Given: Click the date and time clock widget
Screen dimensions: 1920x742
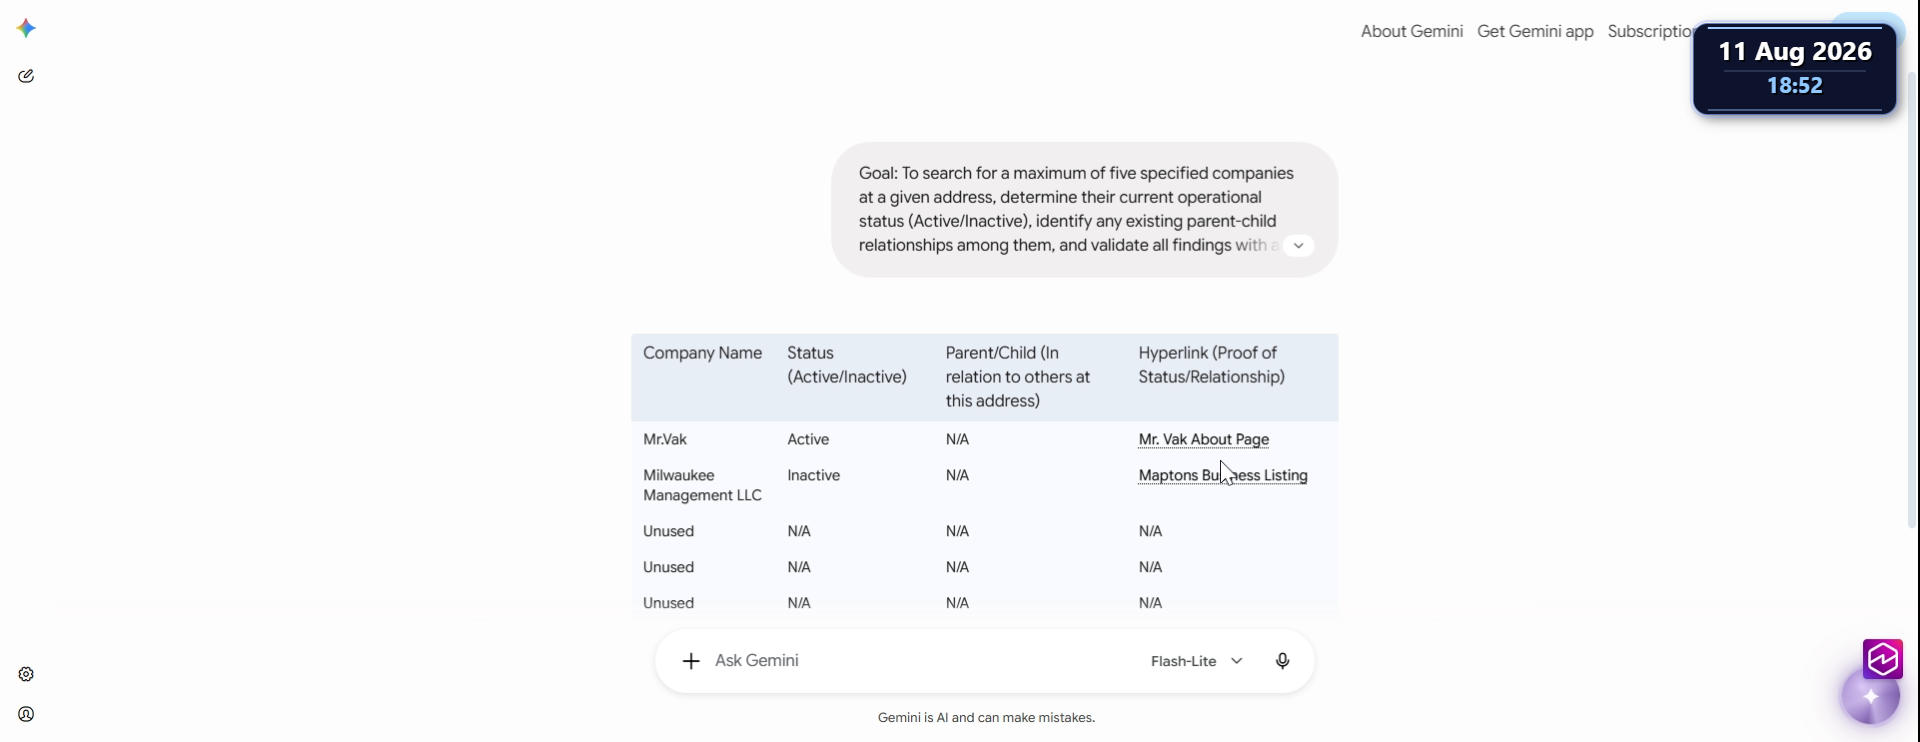Looking at the screenshot, I should tap(1795, 69).
